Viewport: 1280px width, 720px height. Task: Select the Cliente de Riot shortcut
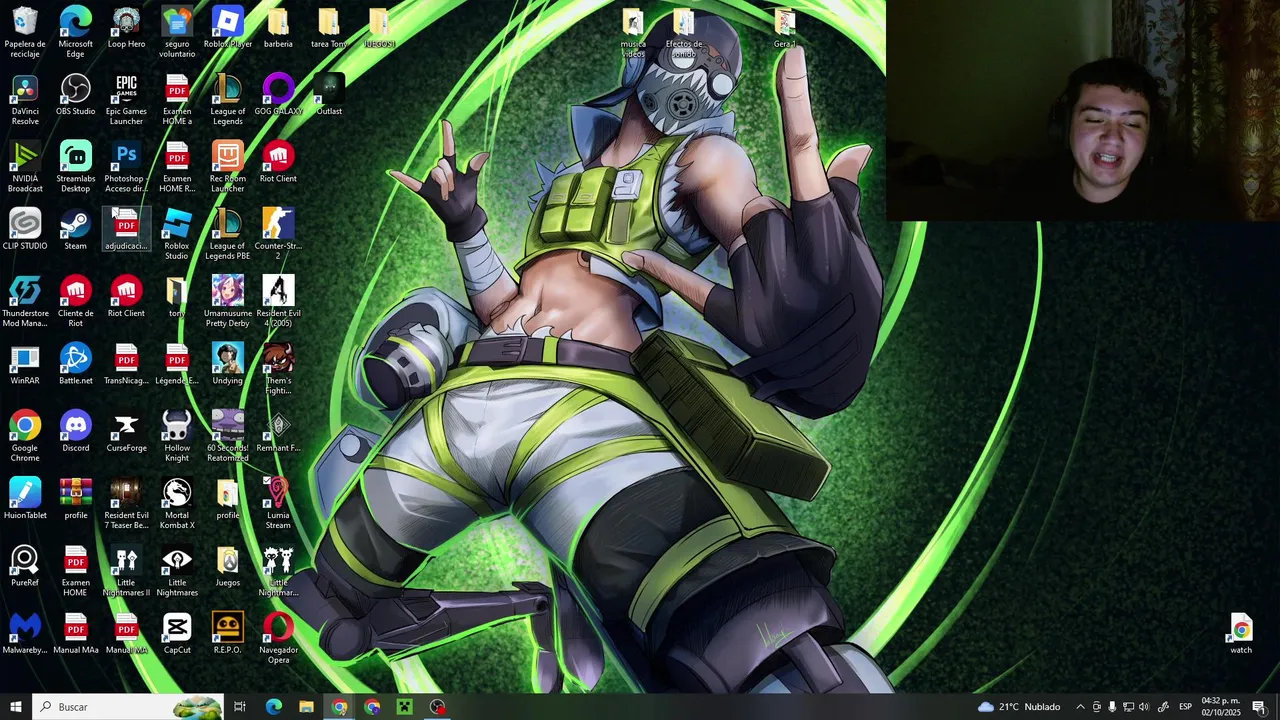coord(76,301)
